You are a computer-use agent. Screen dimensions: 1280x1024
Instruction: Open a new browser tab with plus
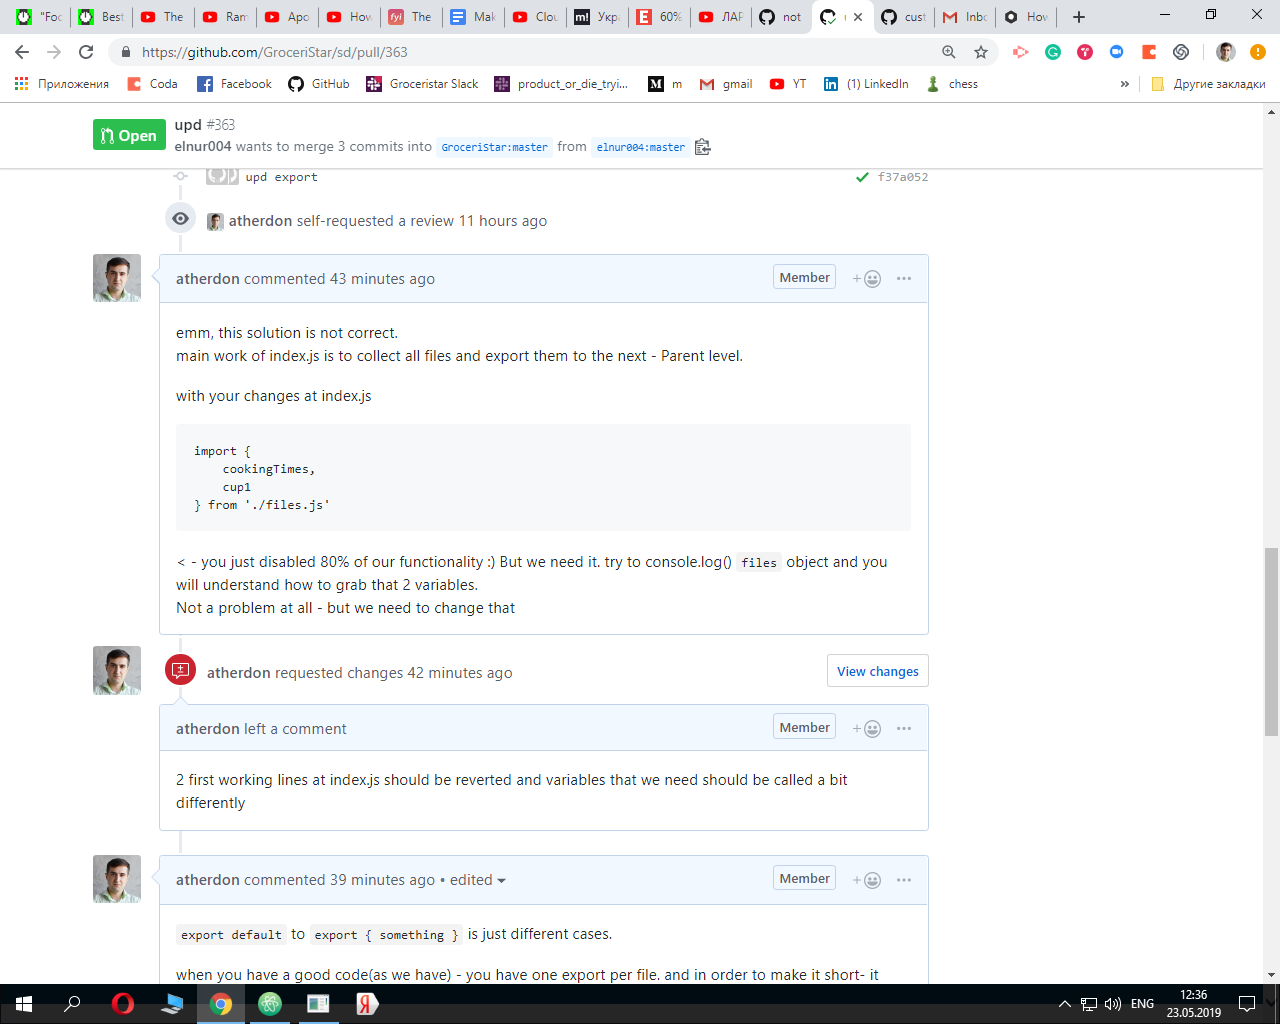point(1079,17)
